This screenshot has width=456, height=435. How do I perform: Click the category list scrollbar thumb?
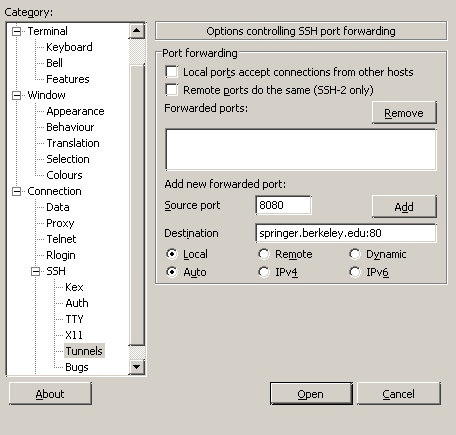pyautogui.click(x=136, y=205)
